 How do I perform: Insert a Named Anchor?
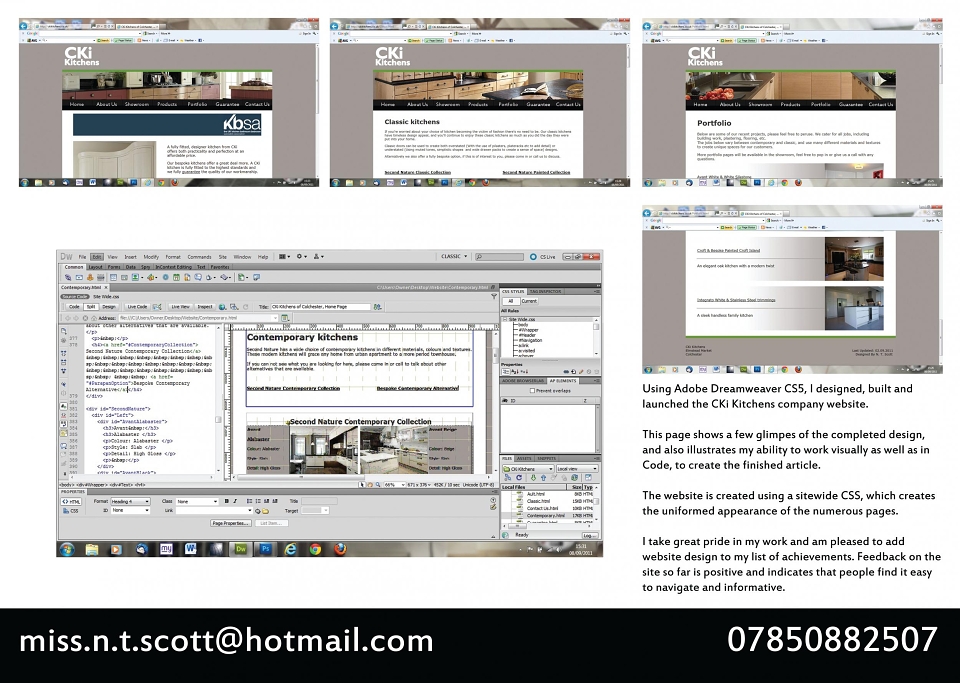(x=90, y=277)
